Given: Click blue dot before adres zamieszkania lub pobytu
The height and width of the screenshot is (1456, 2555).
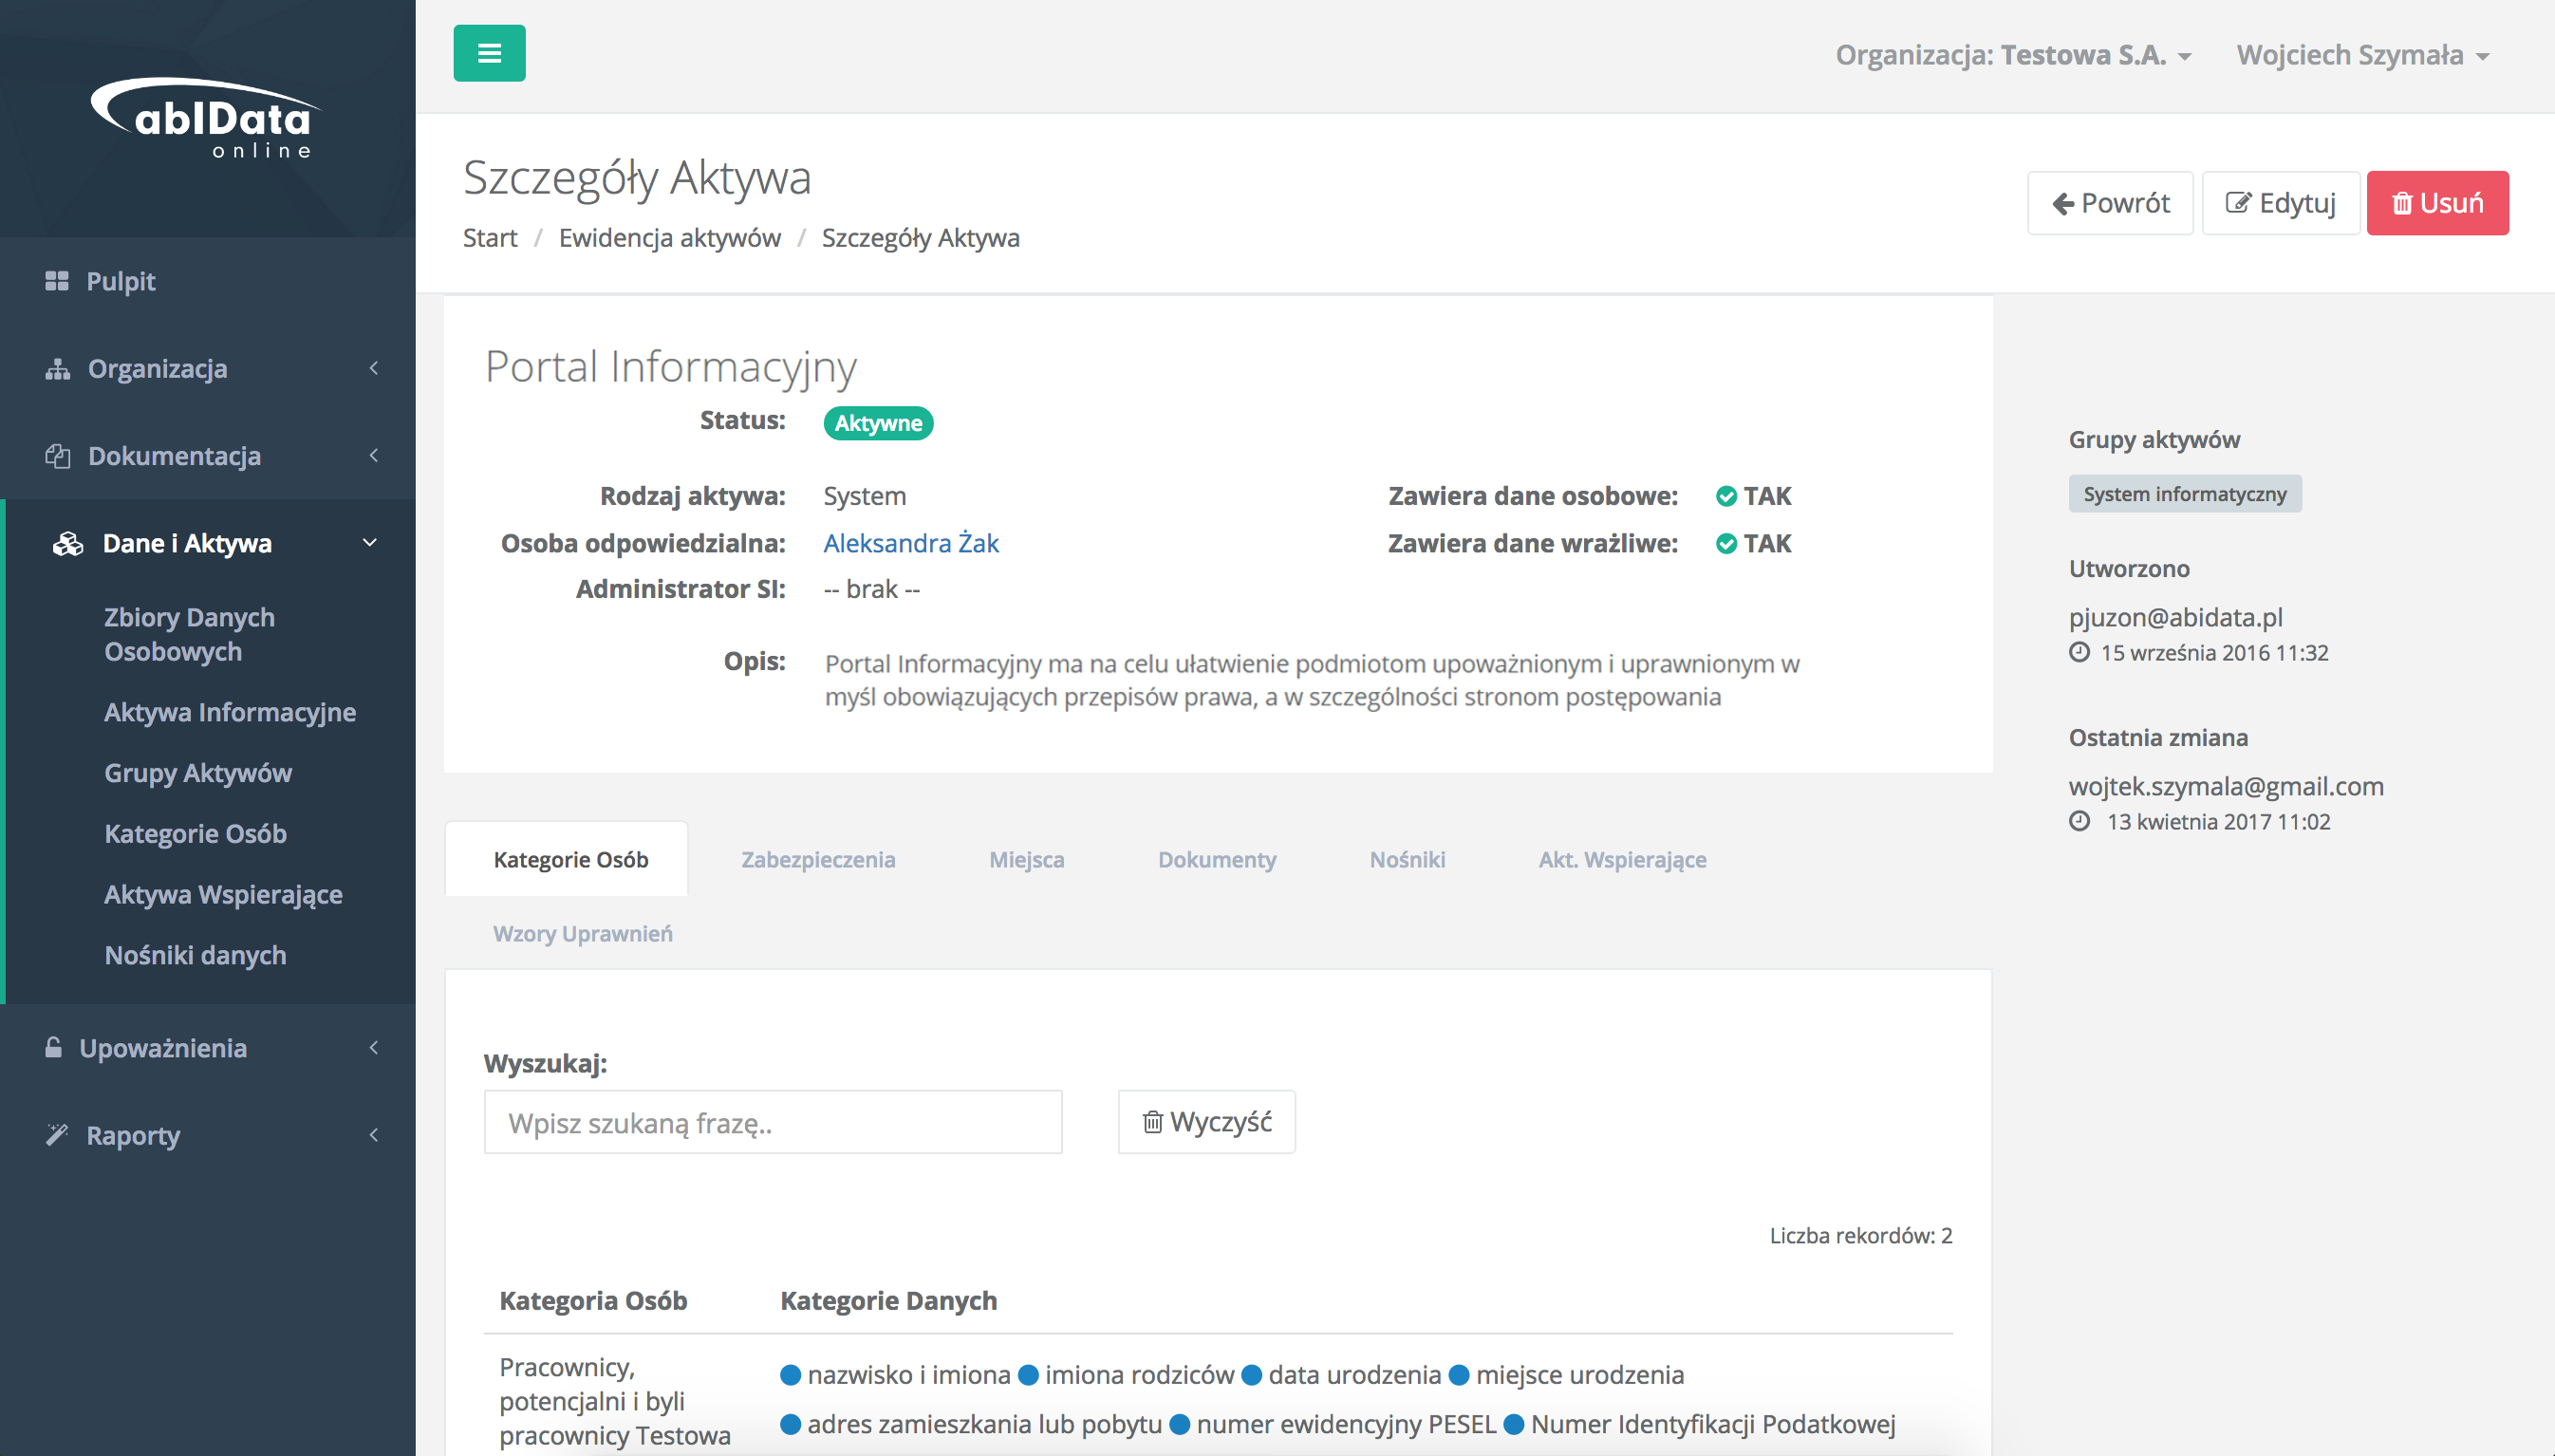Looking at the screenshot, I should tap(790, 1424).
